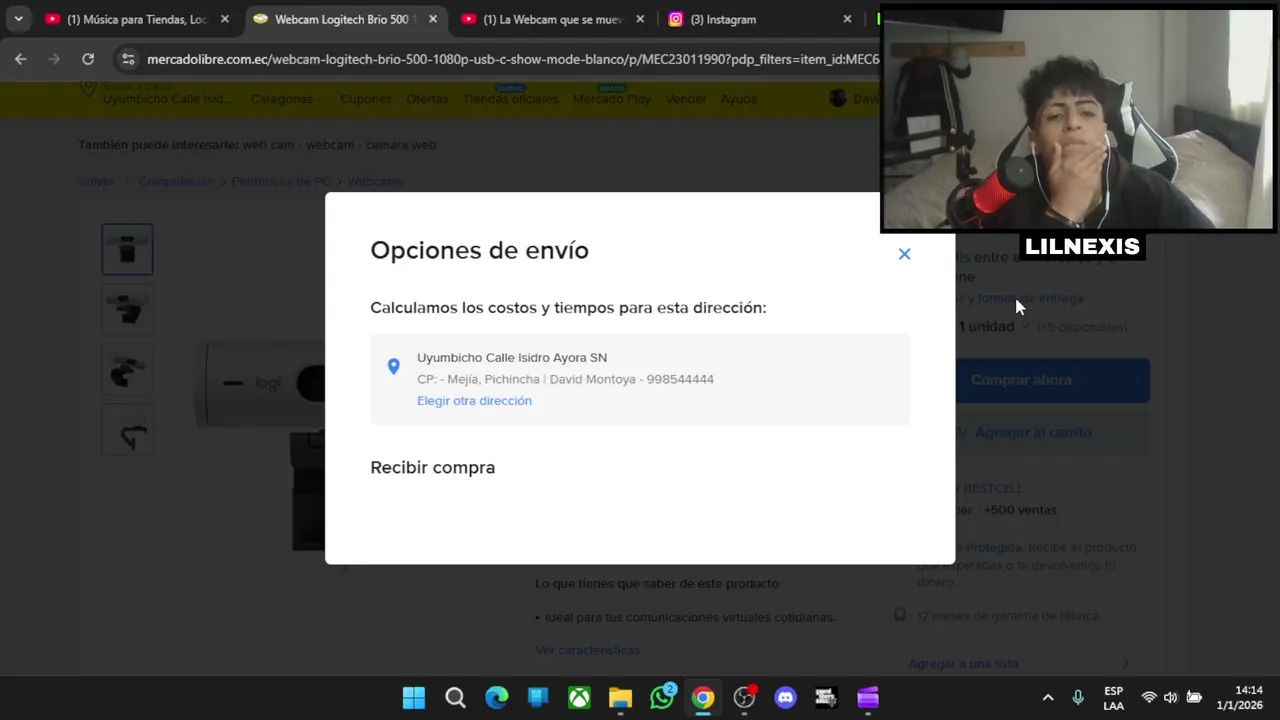Screen dimensions: 1280x720
Task: Click the Uyumbicho Calle Isidro Ayora SN address text
Action: pos(512,358)
